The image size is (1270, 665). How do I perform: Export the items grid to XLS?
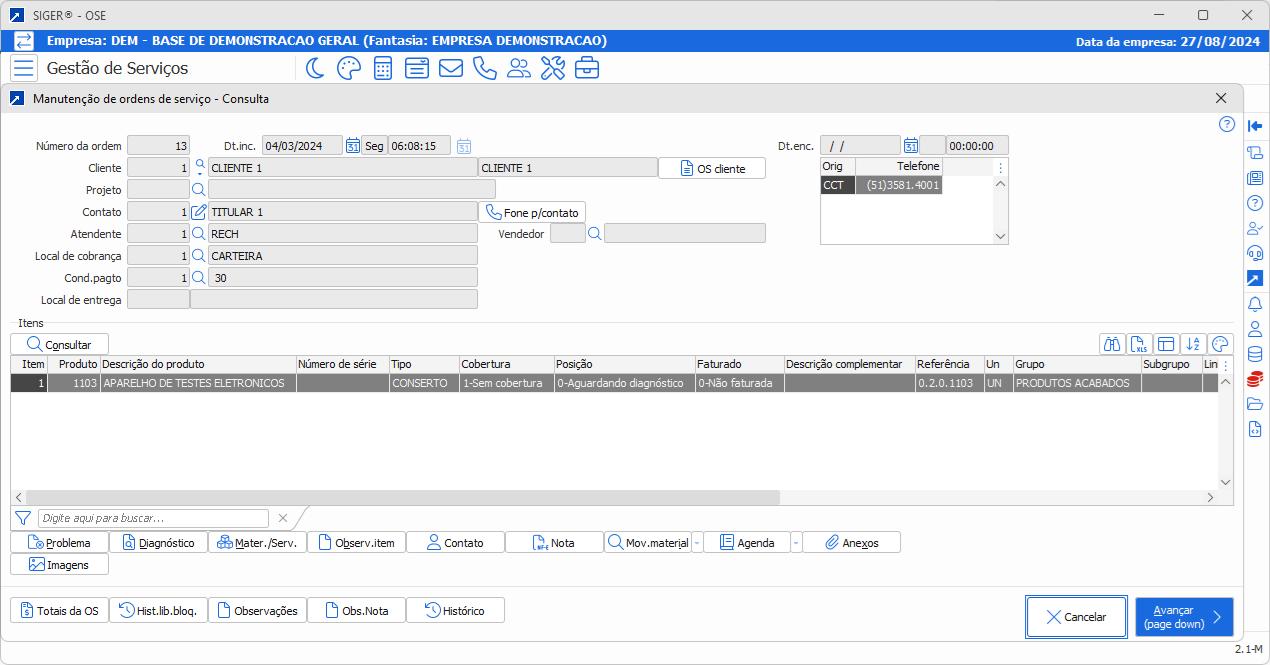tap(1140, 344)
